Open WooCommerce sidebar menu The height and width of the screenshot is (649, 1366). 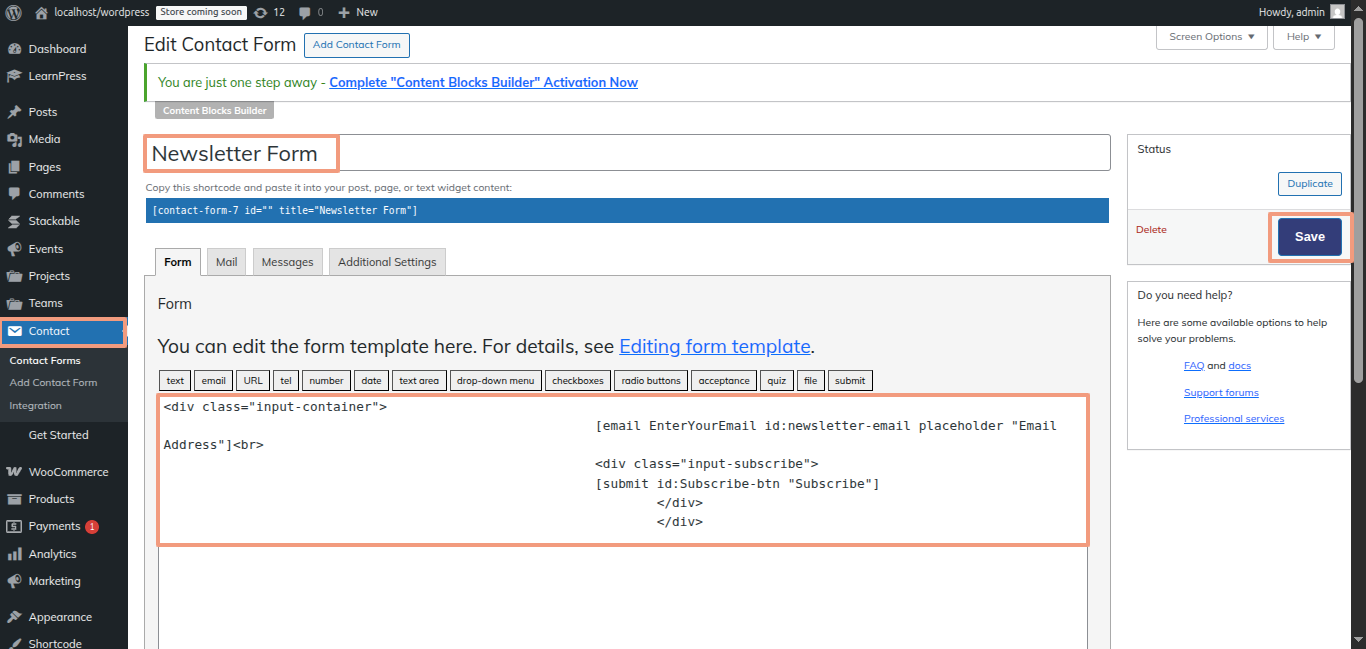click(x=68, y=472)
